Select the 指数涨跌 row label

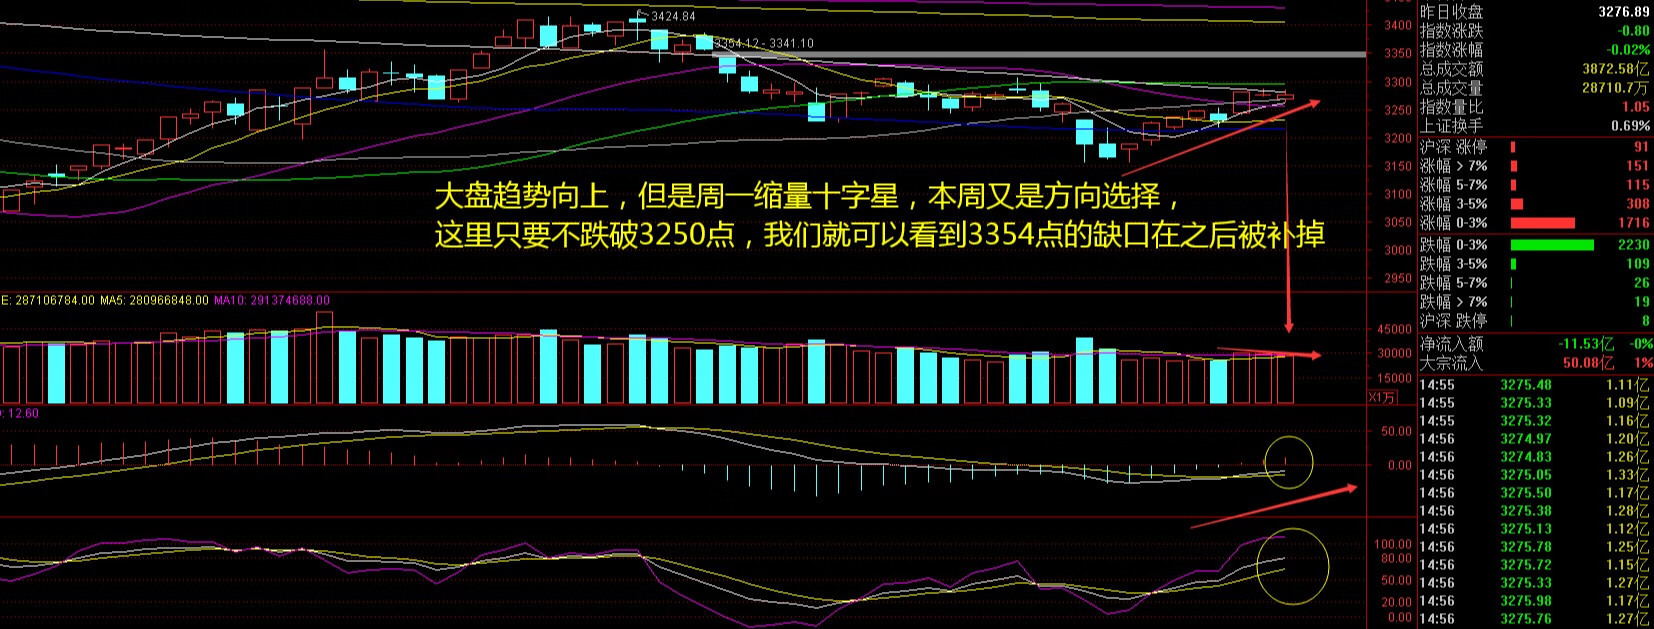click(1452, 31)
